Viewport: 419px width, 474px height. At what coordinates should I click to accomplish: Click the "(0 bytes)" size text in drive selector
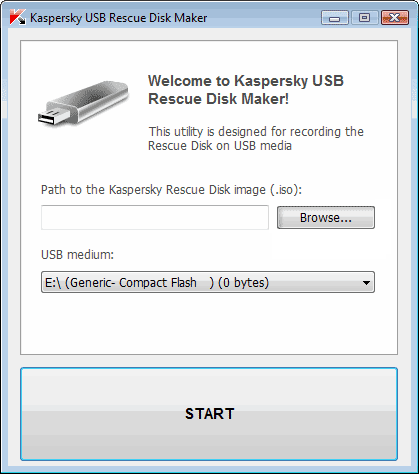pyautogui.click(x=243, y=283)
